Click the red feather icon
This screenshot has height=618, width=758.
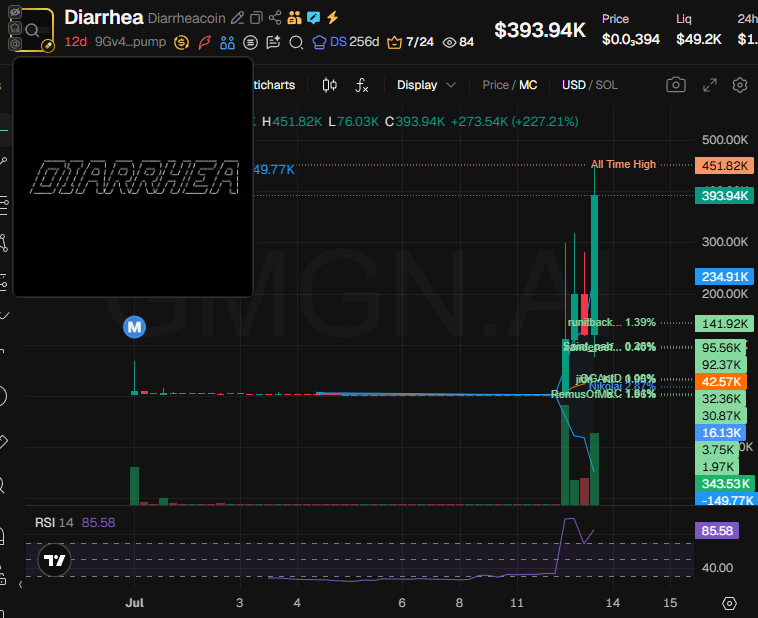pos(204,43)
